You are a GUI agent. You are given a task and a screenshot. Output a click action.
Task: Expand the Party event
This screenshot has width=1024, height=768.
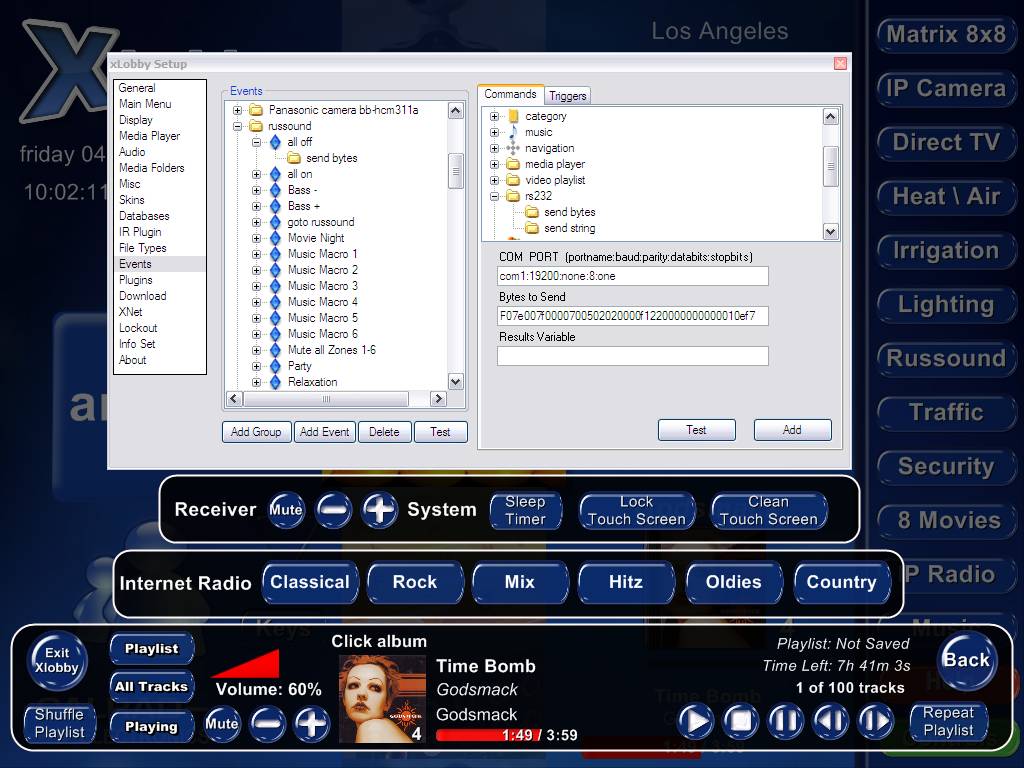tap(257, 366)
